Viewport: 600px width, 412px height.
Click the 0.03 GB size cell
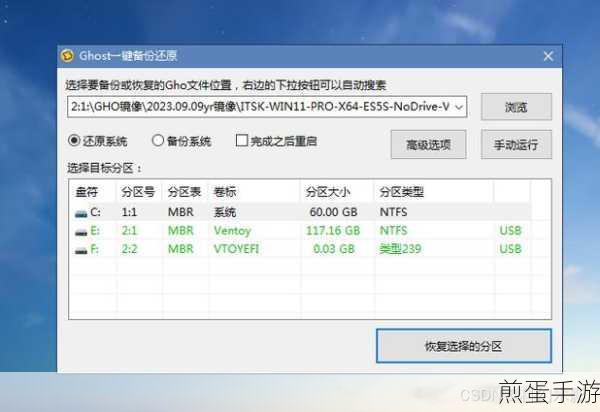334,249
